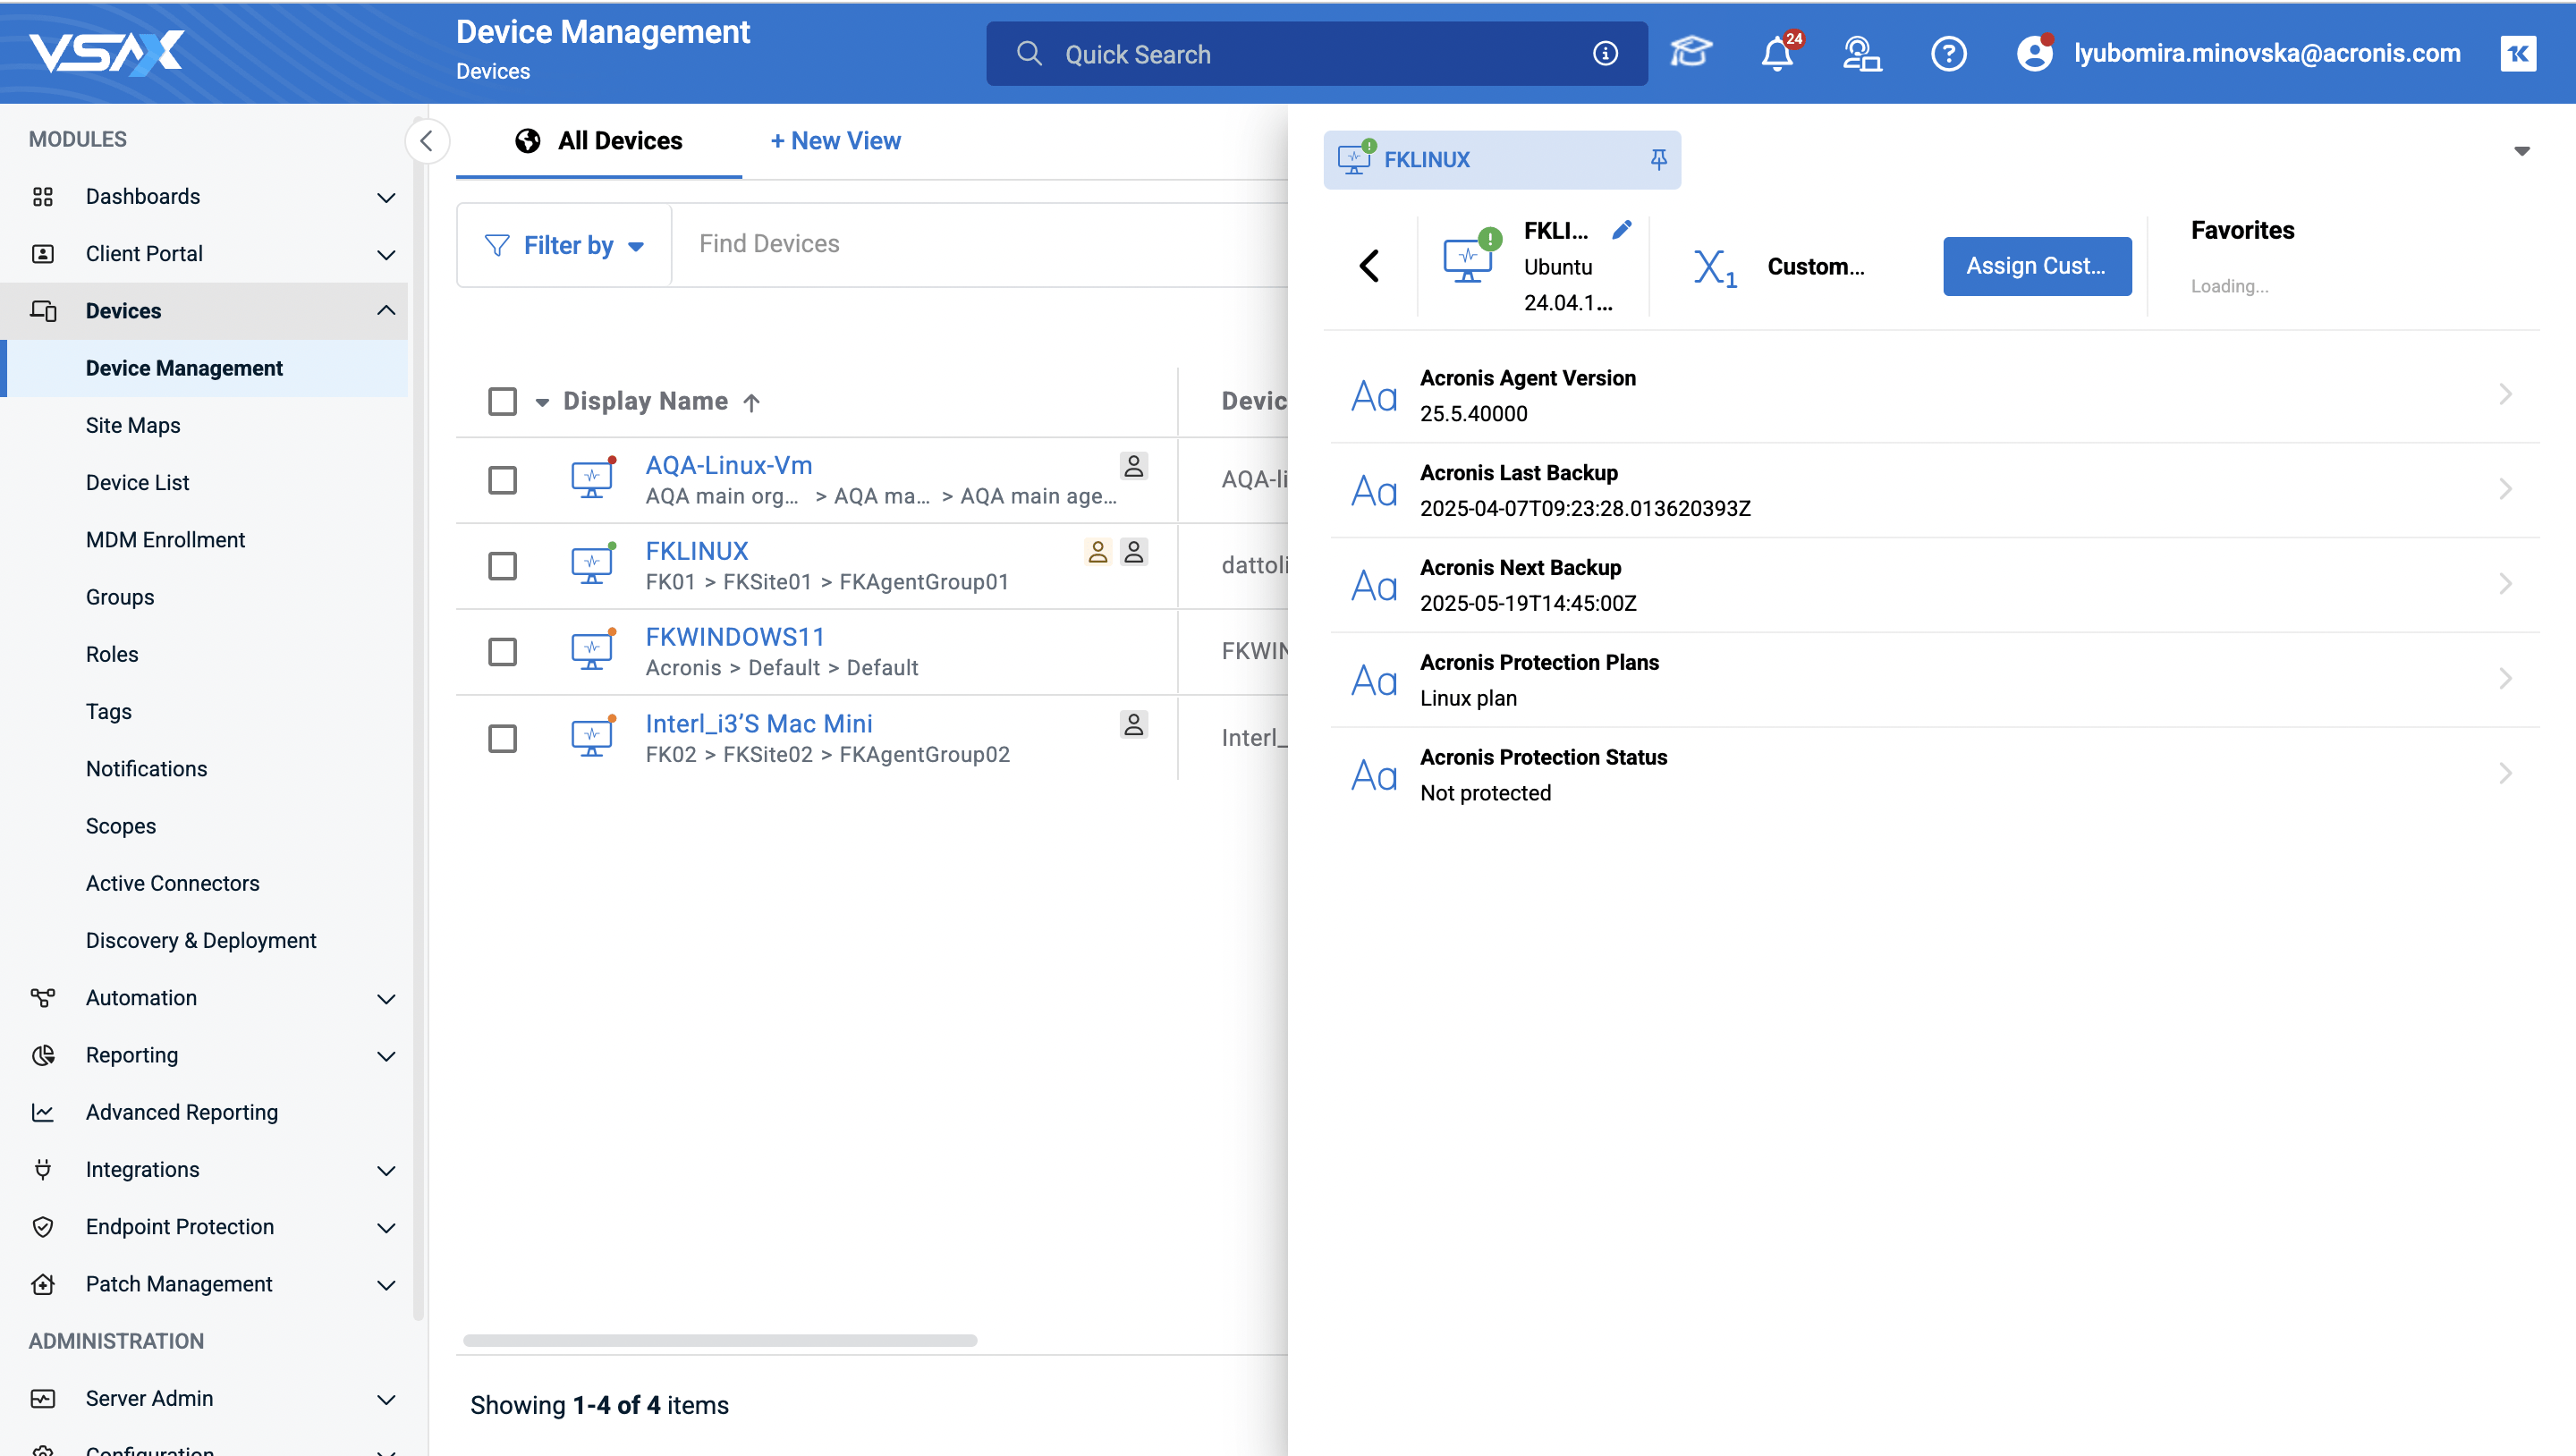
Task: Open Acronis Protection Plans field
Action: pos(1934,679)
